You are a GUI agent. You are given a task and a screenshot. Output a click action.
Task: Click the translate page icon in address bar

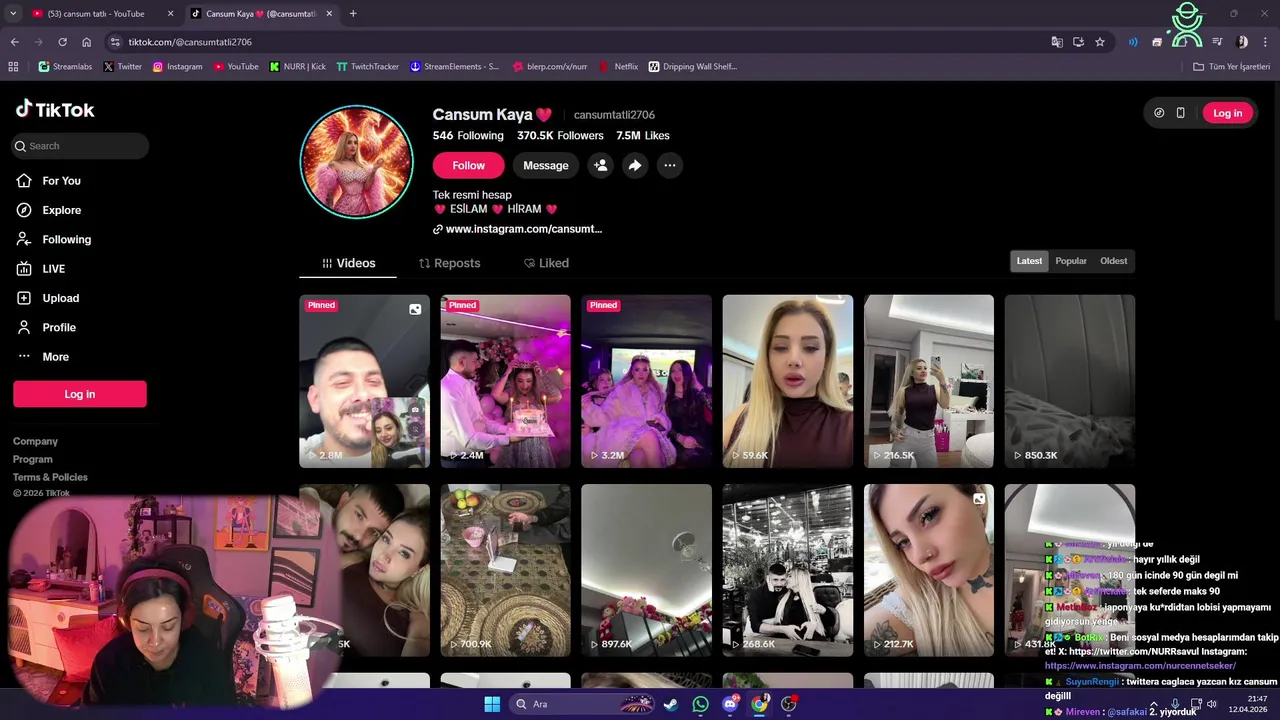pyautogui.click(x=1057, y=42)
